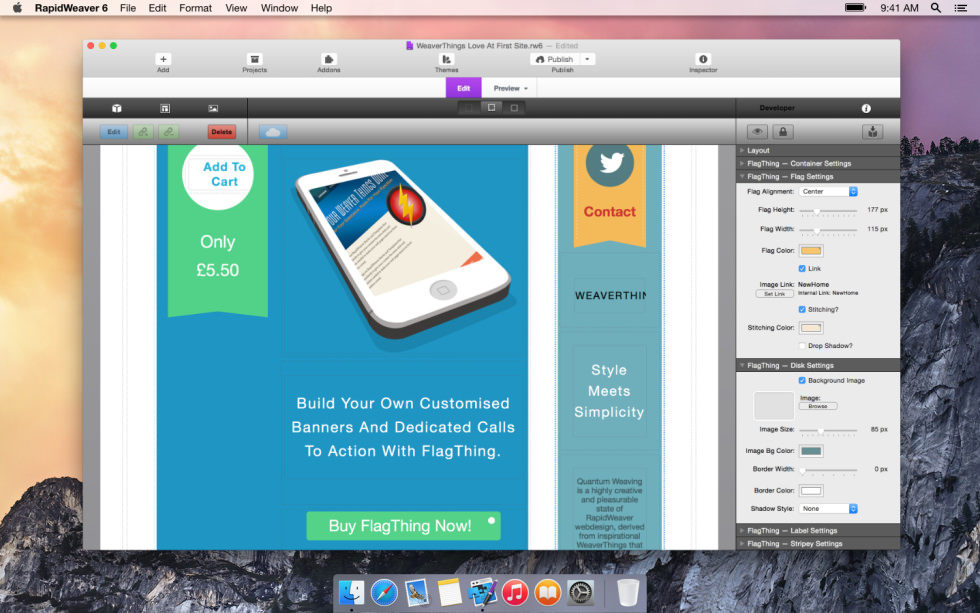Choose the left darkest view-mode button
980x613 pixels.
[x=468, y=108]
